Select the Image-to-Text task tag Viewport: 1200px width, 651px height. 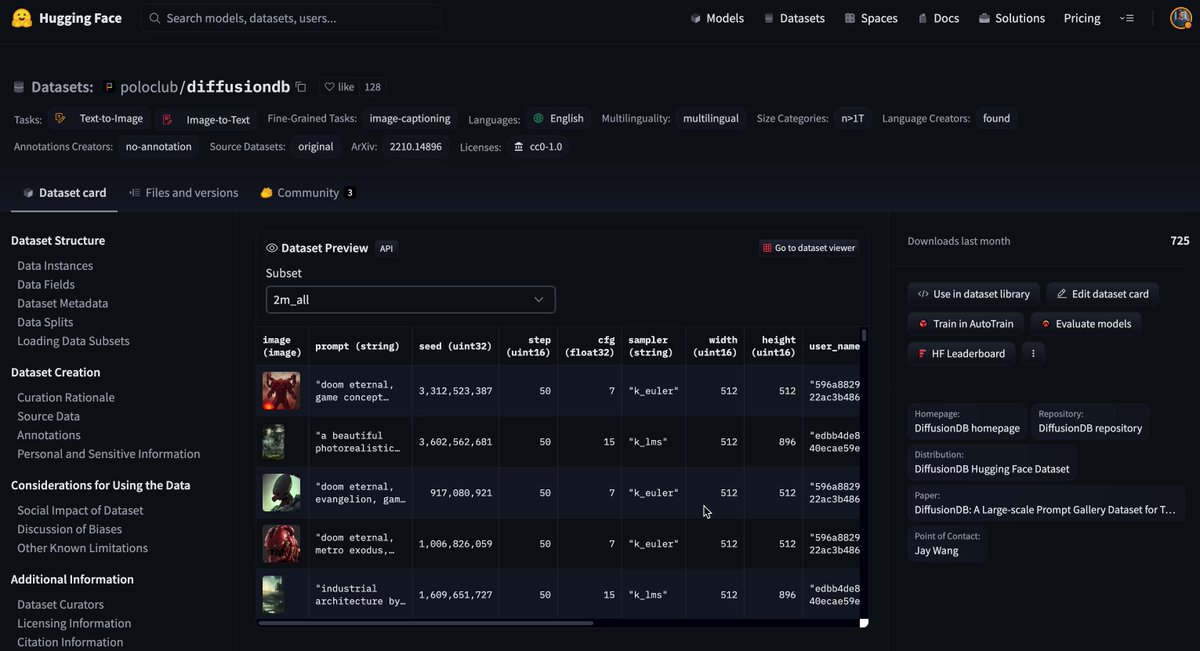[207, 119]
